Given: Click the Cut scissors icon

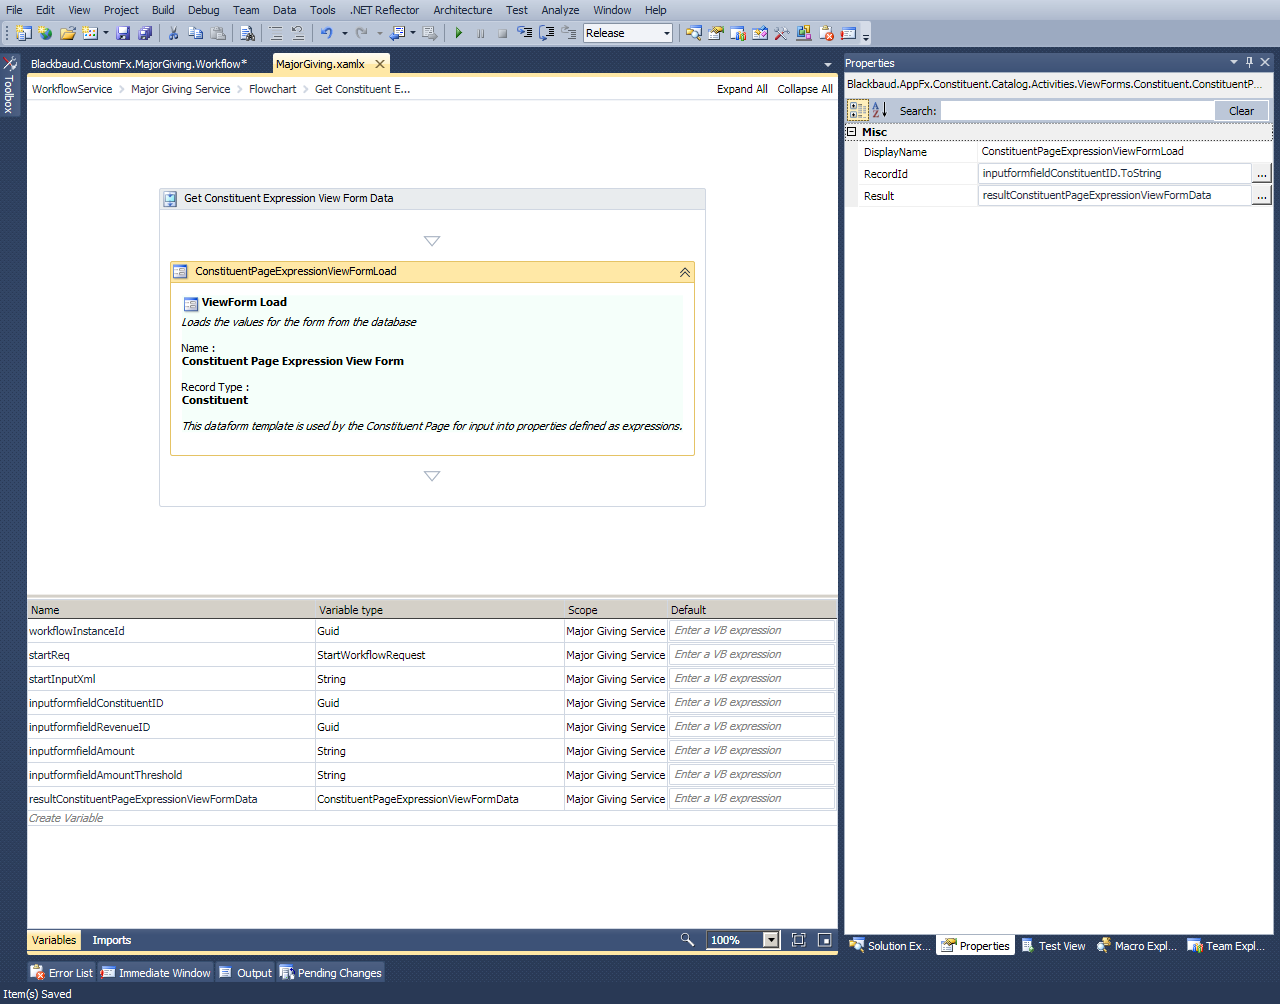Looking at the screenshot, I should (173, 33).
